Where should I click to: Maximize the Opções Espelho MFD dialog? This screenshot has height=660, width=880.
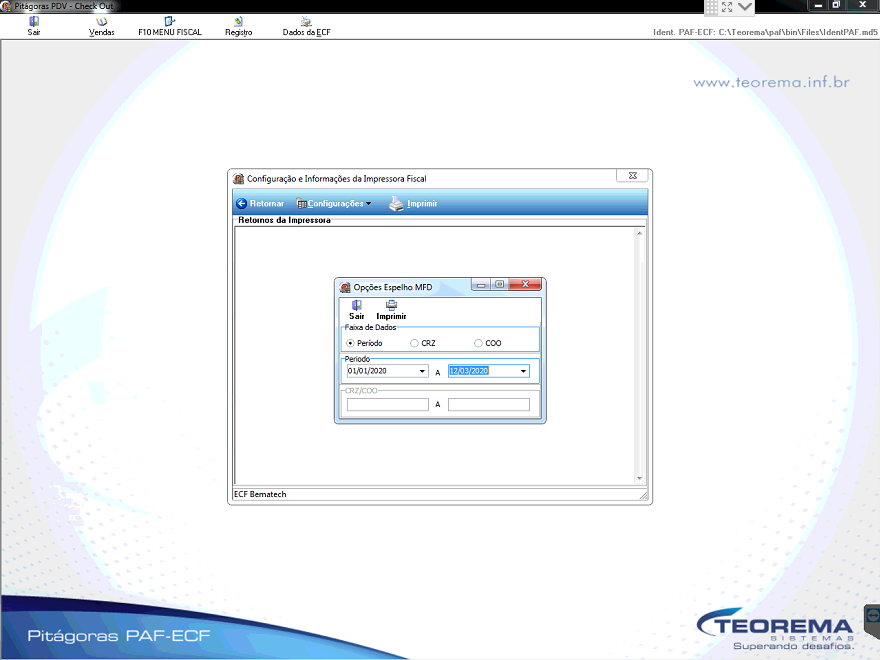tap(499, 285)
